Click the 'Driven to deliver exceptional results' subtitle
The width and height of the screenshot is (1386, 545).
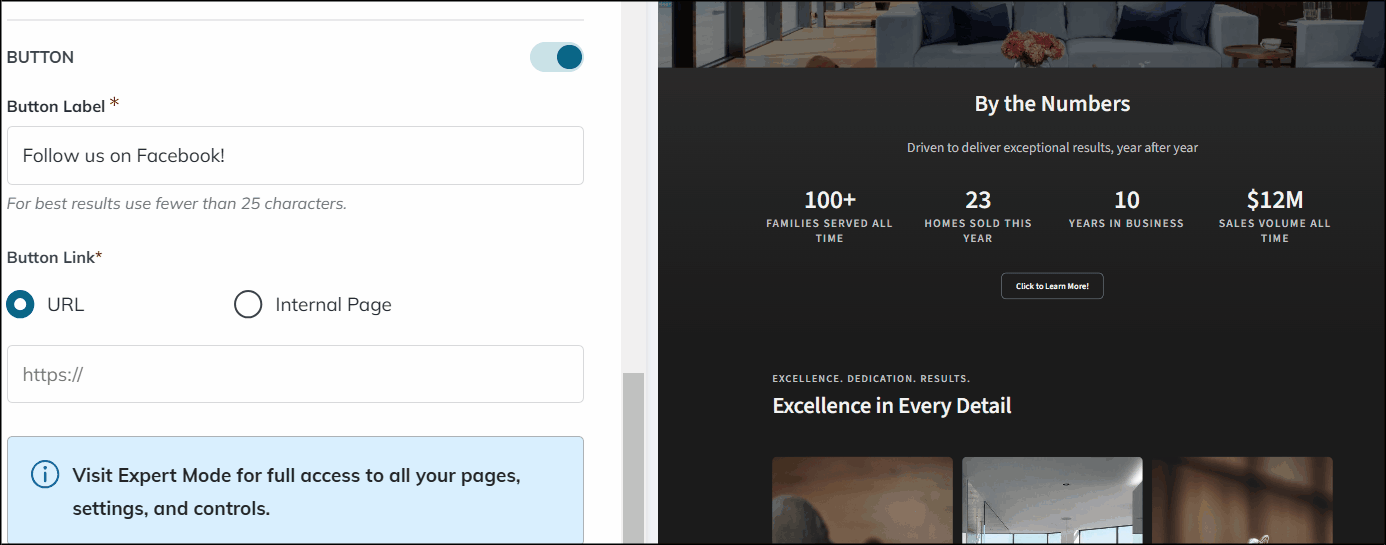(x=1052, y=147)
